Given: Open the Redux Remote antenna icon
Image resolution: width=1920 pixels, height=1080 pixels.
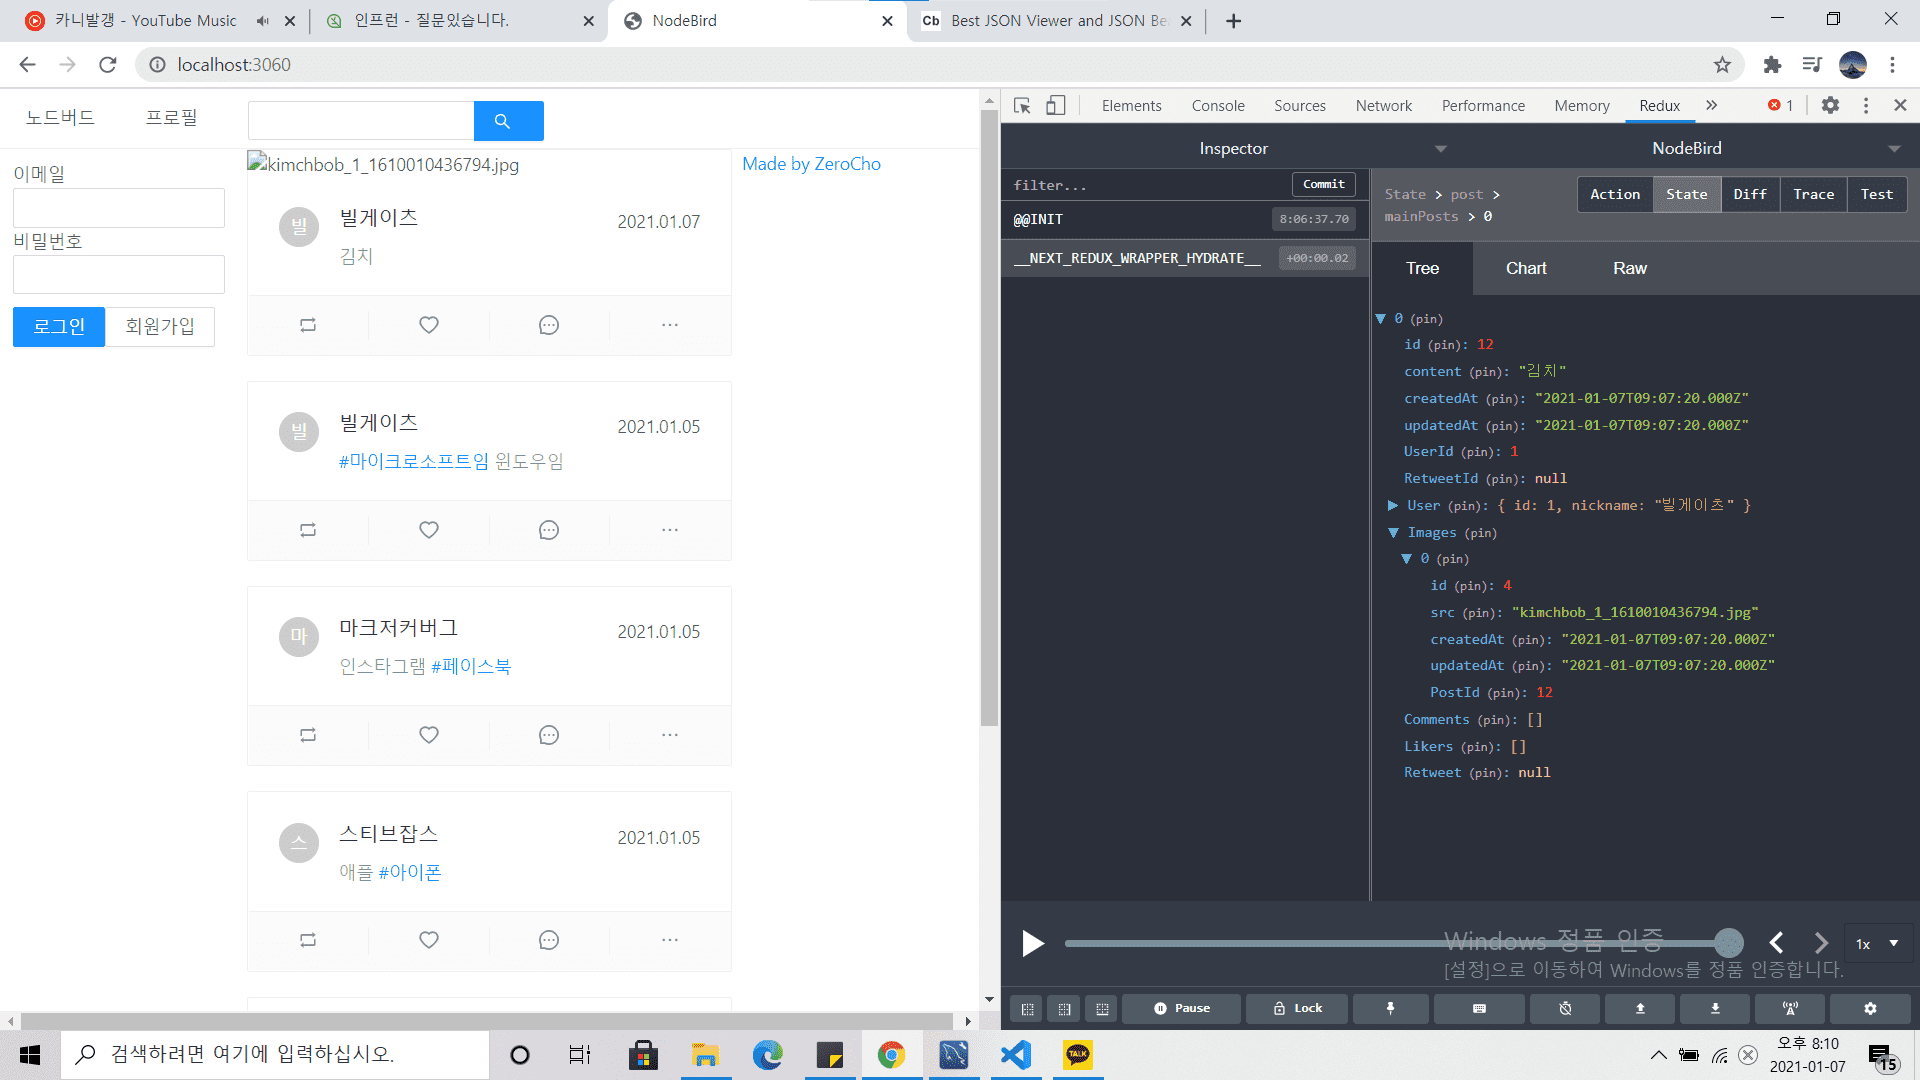Looking at the screenshot, I should [1790, 1008].
